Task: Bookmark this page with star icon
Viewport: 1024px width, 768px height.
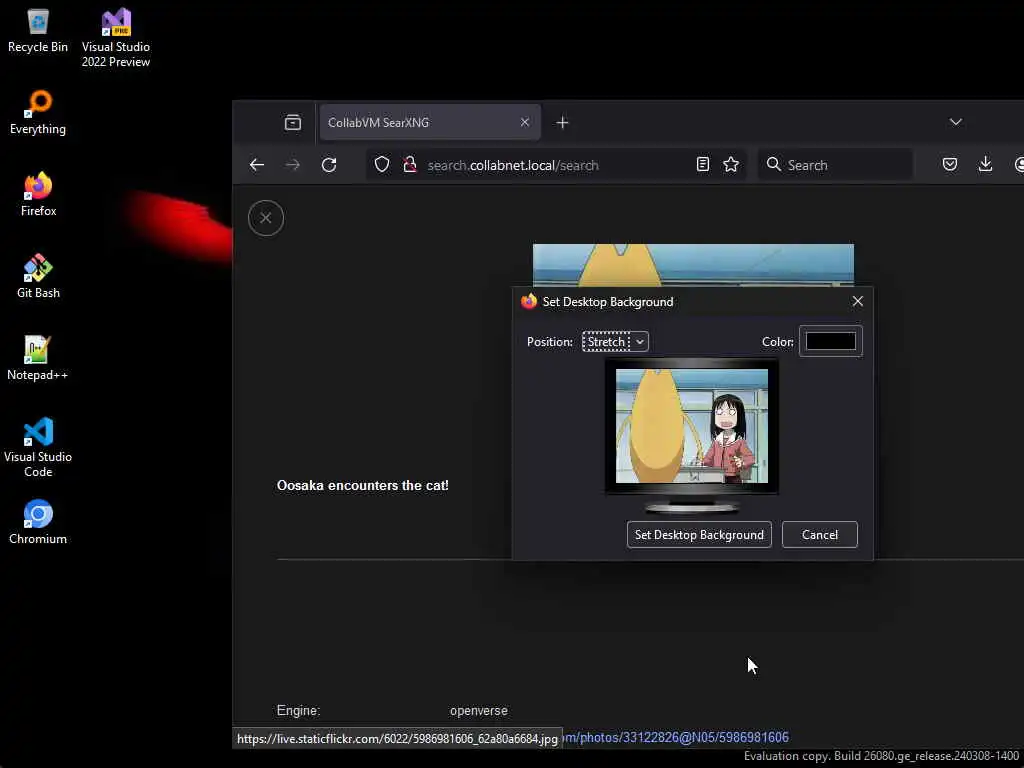Action: (731, 165)
